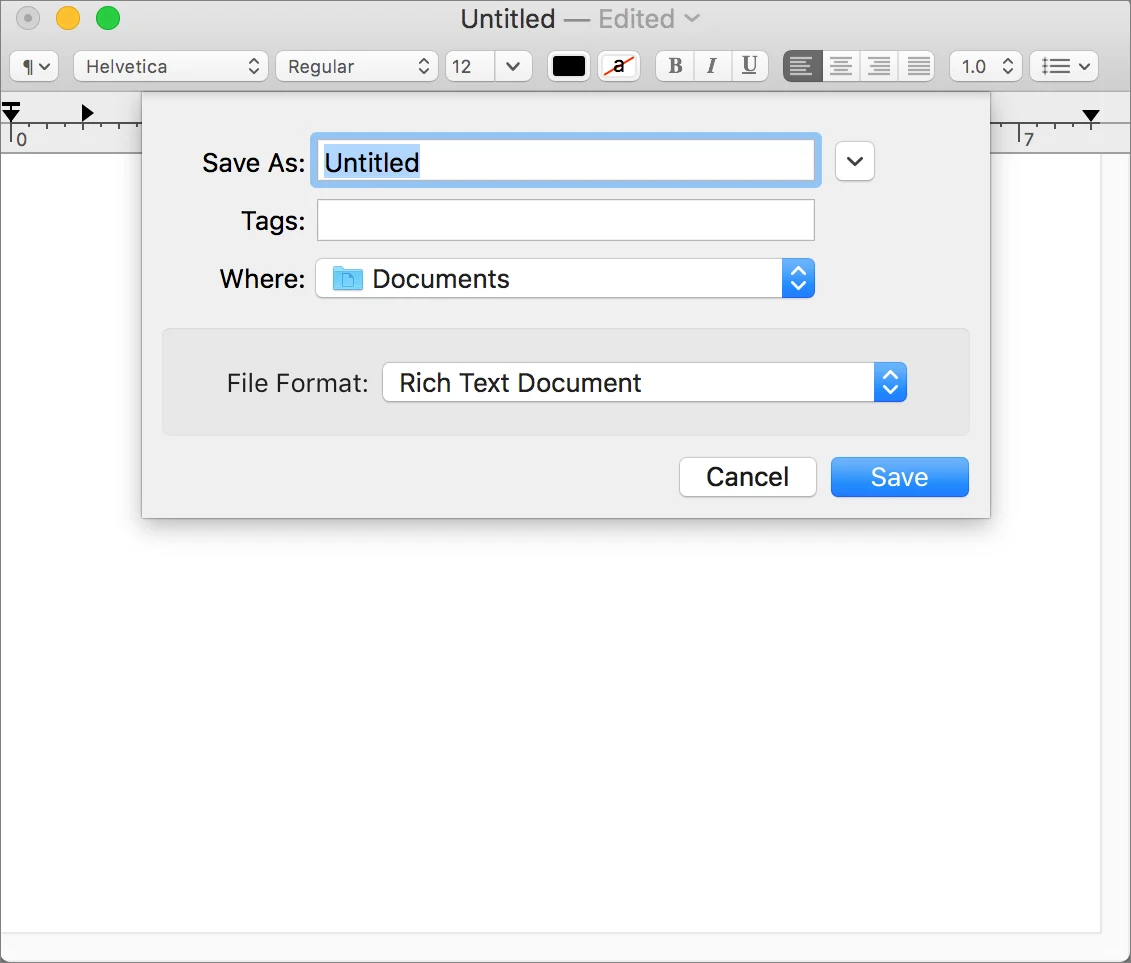
Task: Change File Format from Rich Text Document
Action: [644, 382]
